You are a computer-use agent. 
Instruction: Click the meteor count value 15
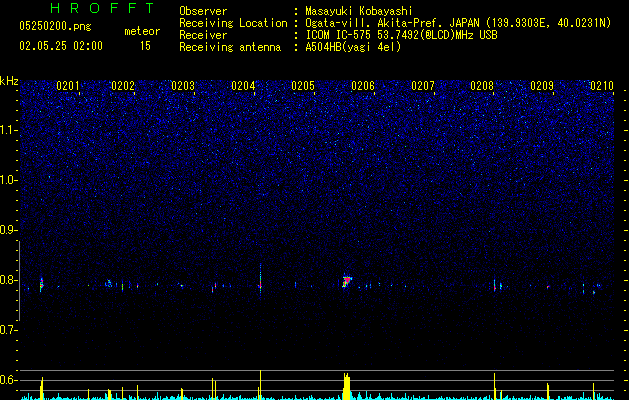[x=145, y=46]
